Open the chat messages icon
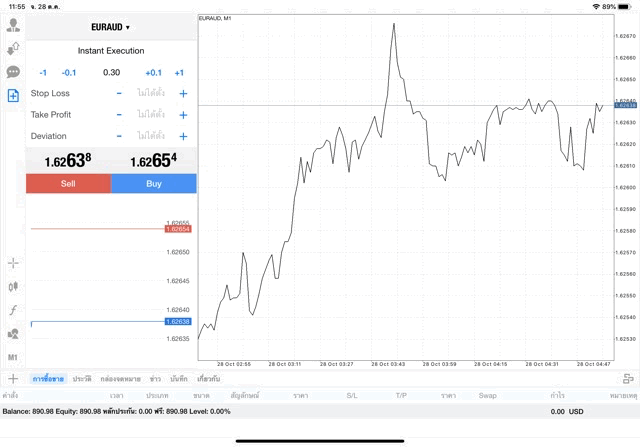 click(x=13, y=72)
